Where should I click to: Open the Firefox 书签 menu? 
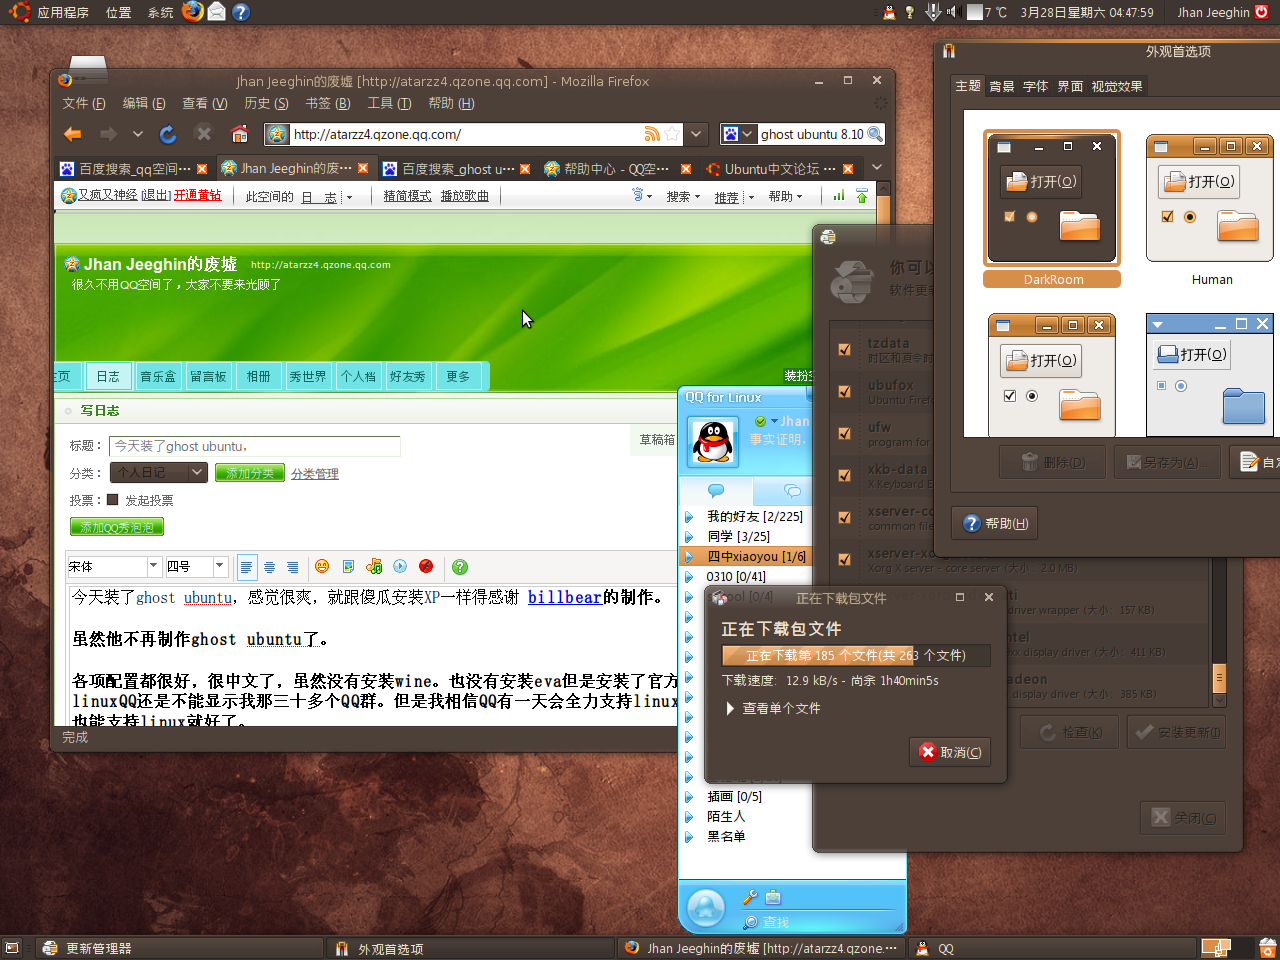328,103
